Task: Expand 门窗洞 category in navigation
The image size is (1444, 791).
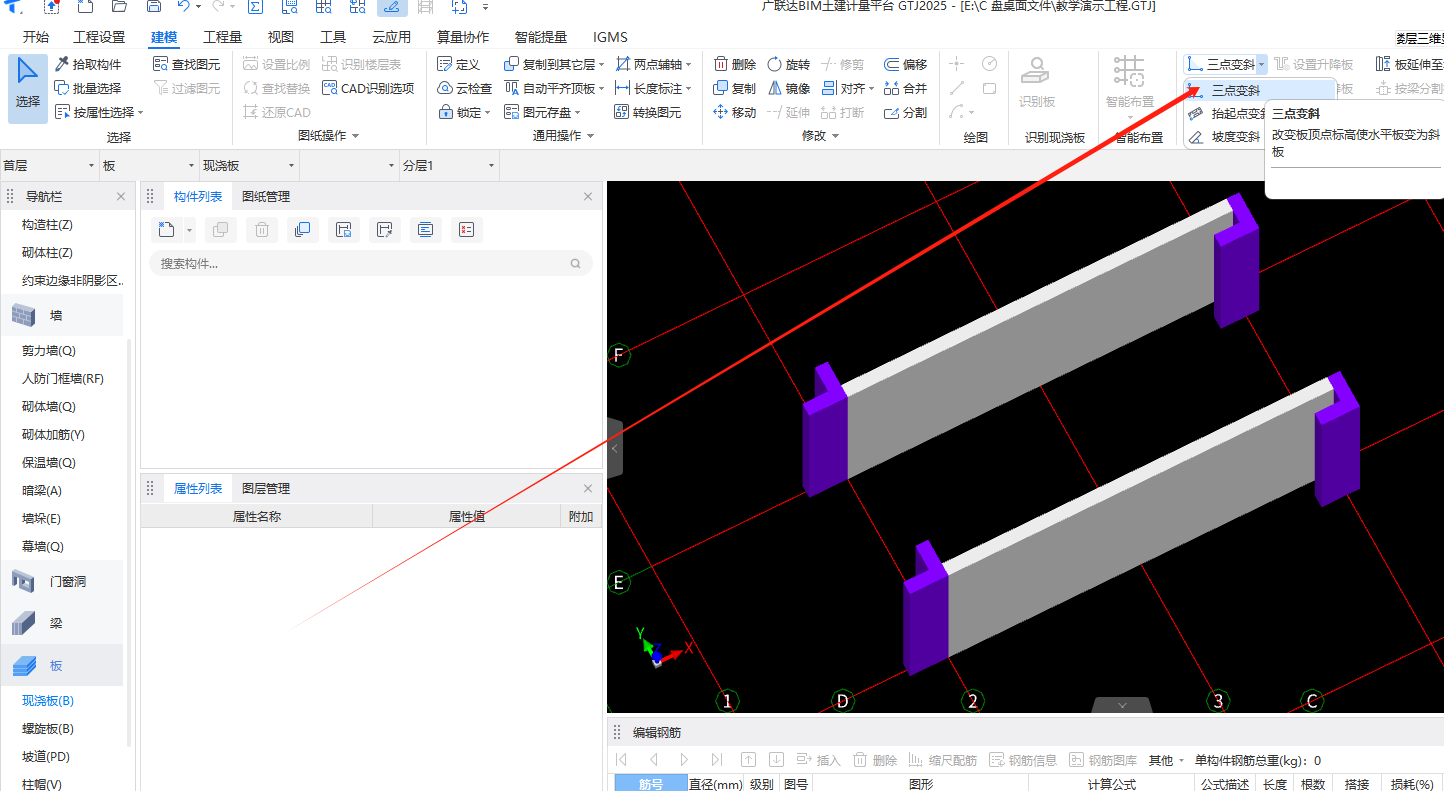Action: (62, 581)
